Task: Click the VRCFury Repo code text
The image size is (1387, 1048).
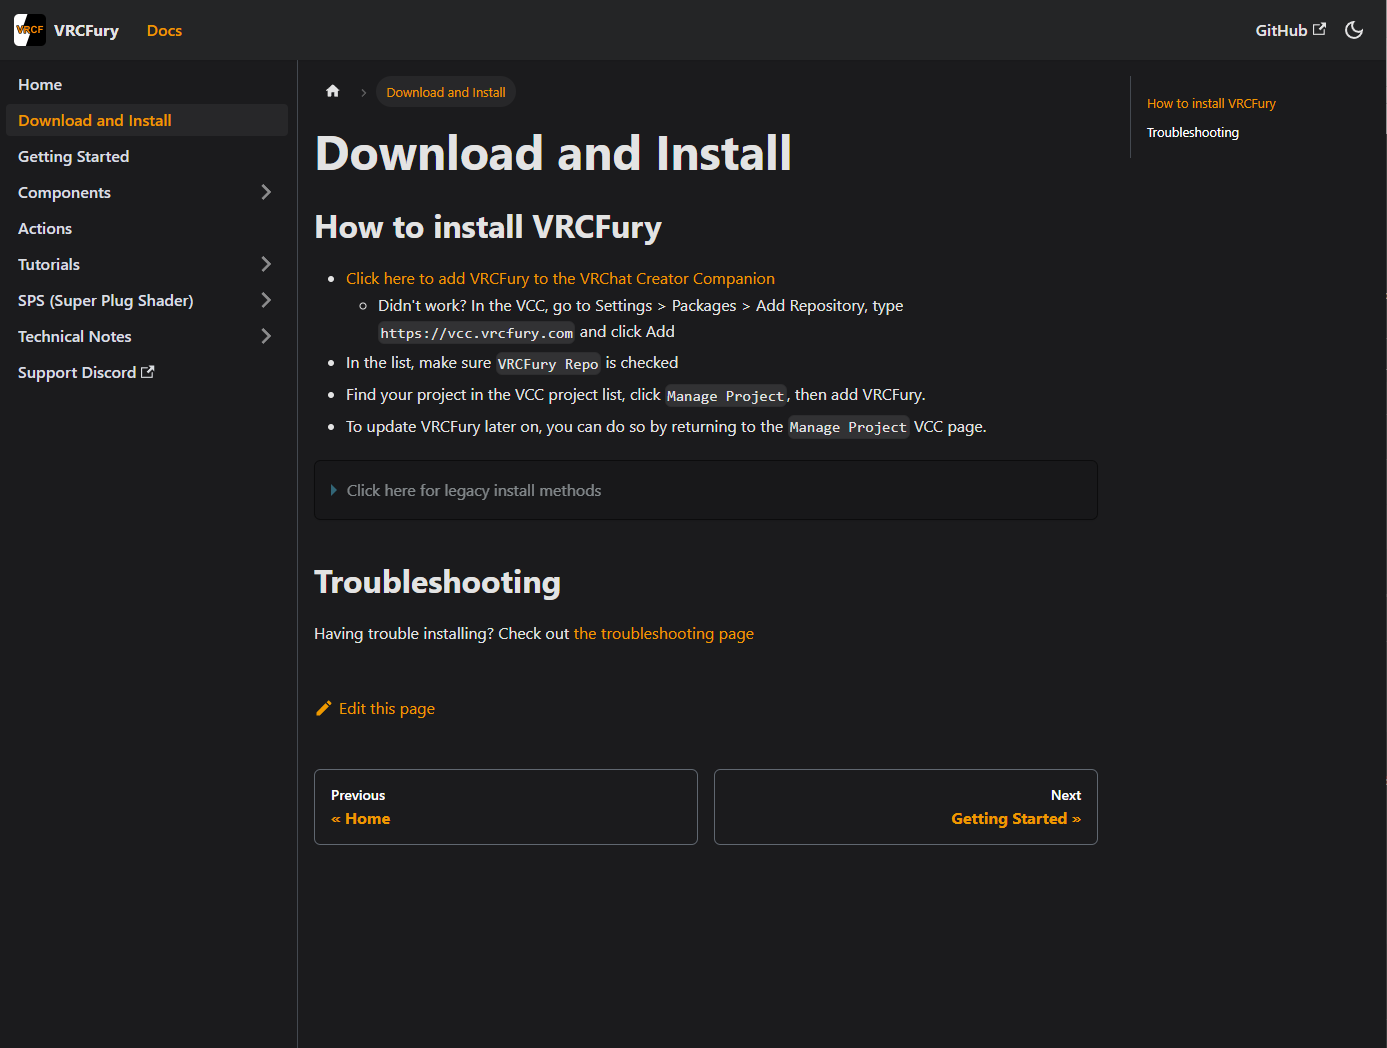Action: click(x=548, y=363)
